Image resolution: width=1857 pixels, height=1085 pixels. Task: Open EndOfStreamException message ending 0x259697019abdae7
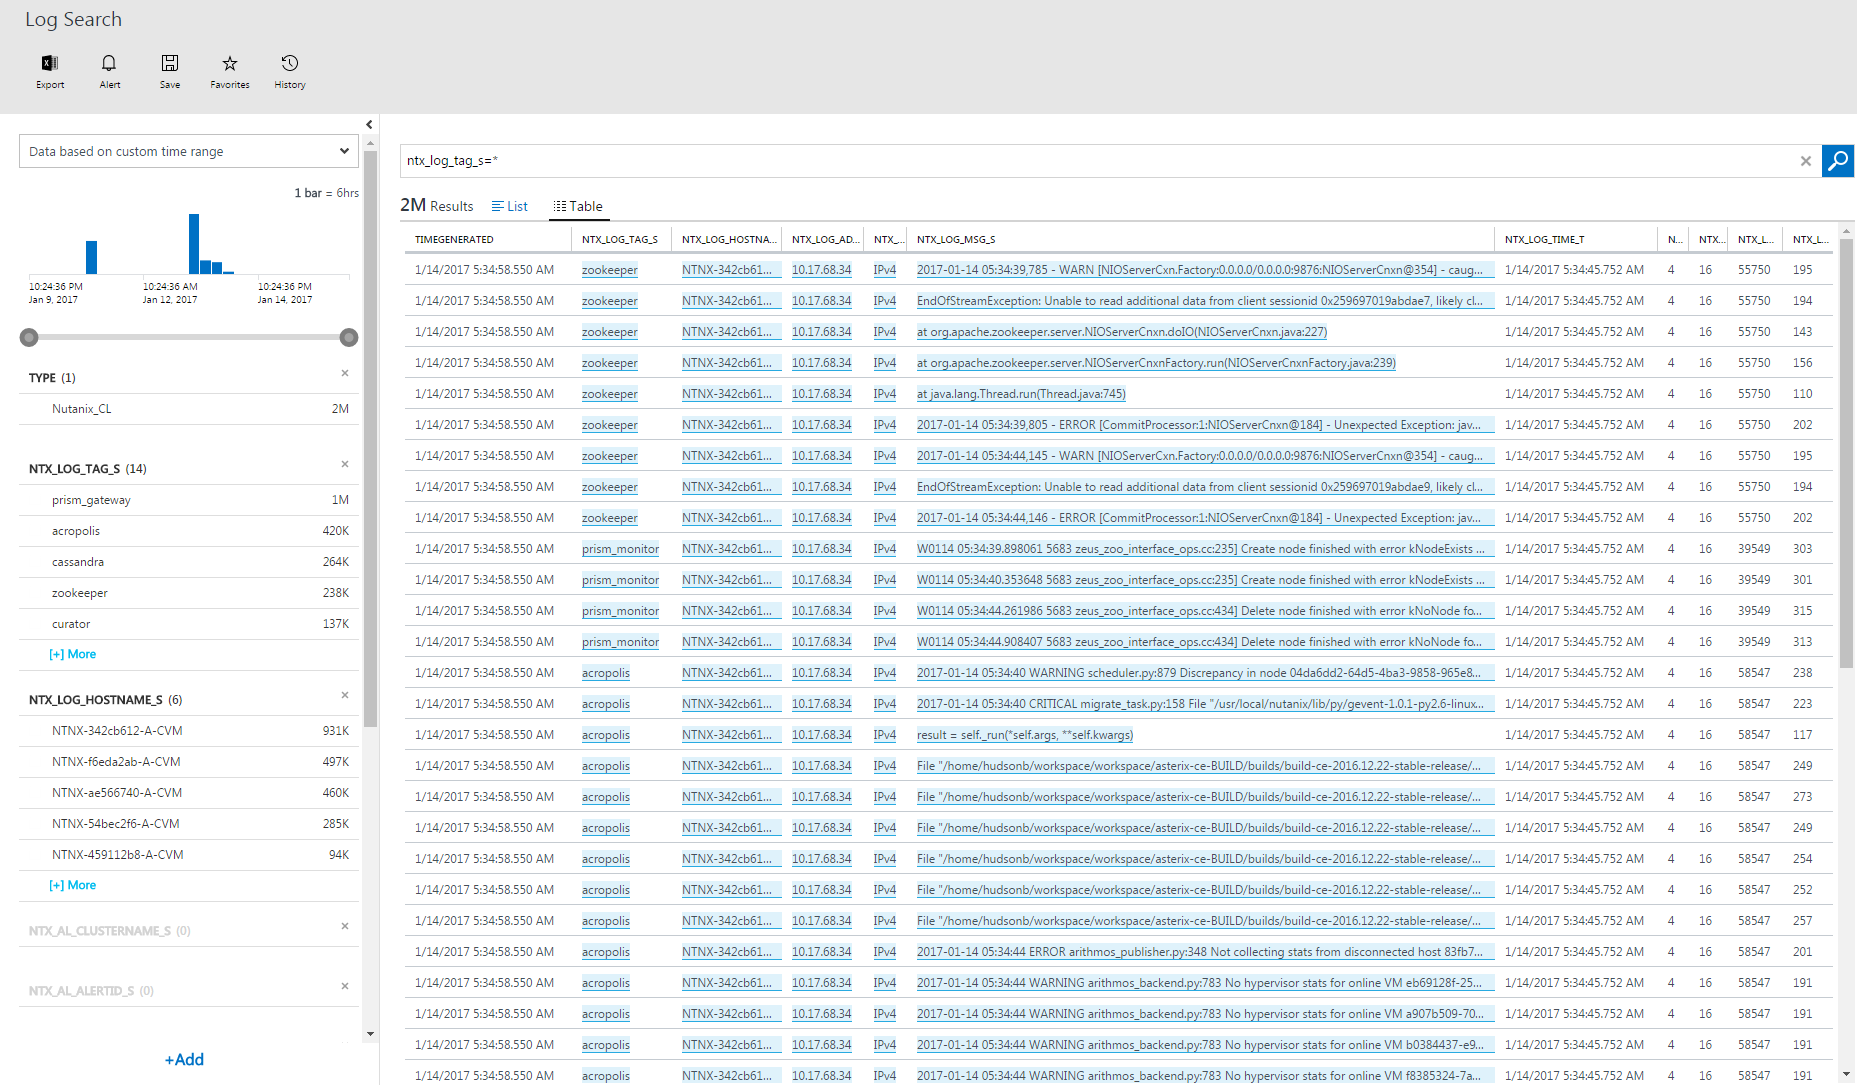[x=1205, y=301]
